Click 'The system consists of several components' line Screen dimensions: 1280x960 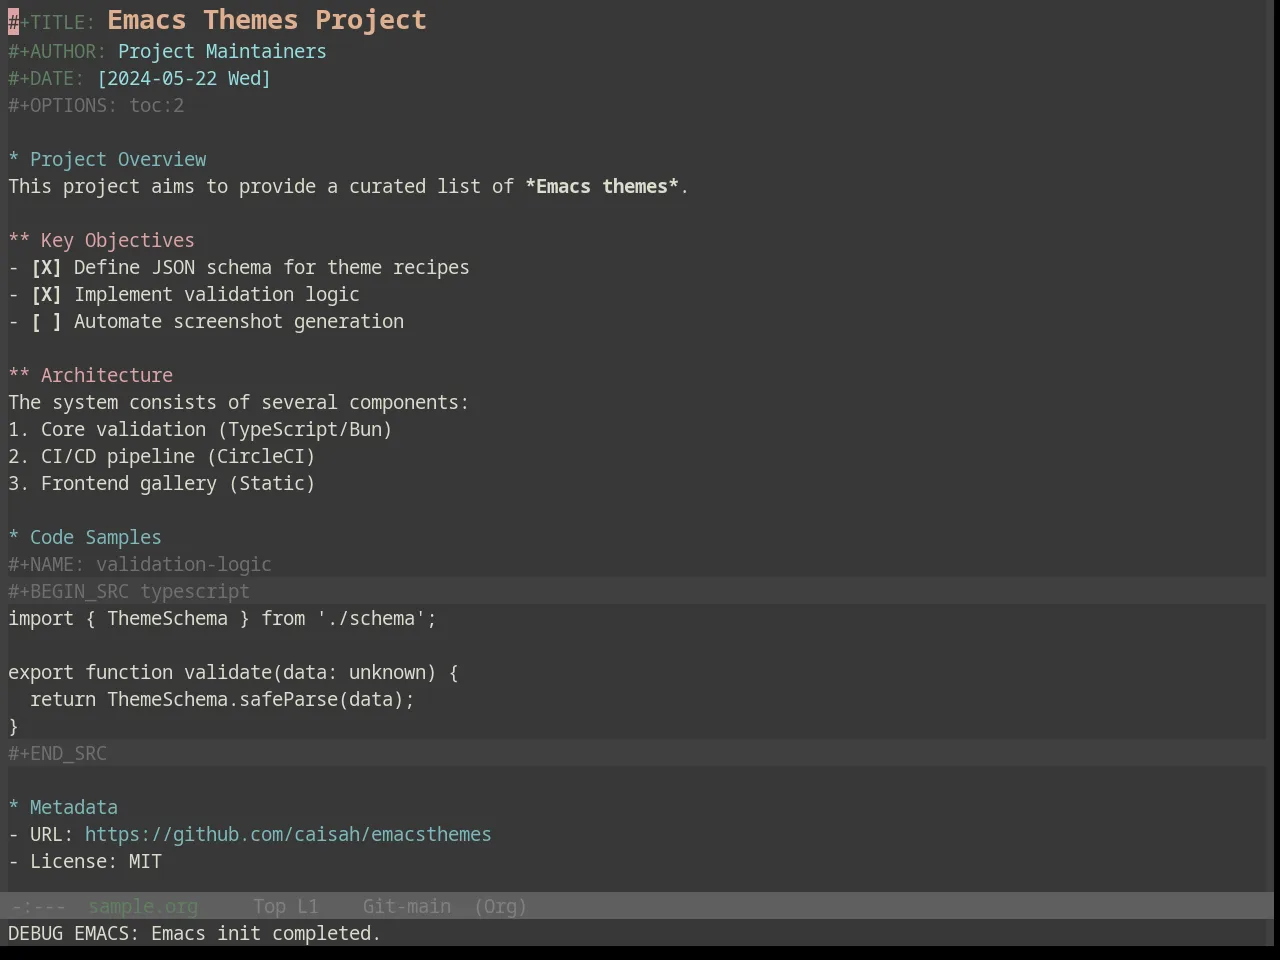tap(239, 403)
